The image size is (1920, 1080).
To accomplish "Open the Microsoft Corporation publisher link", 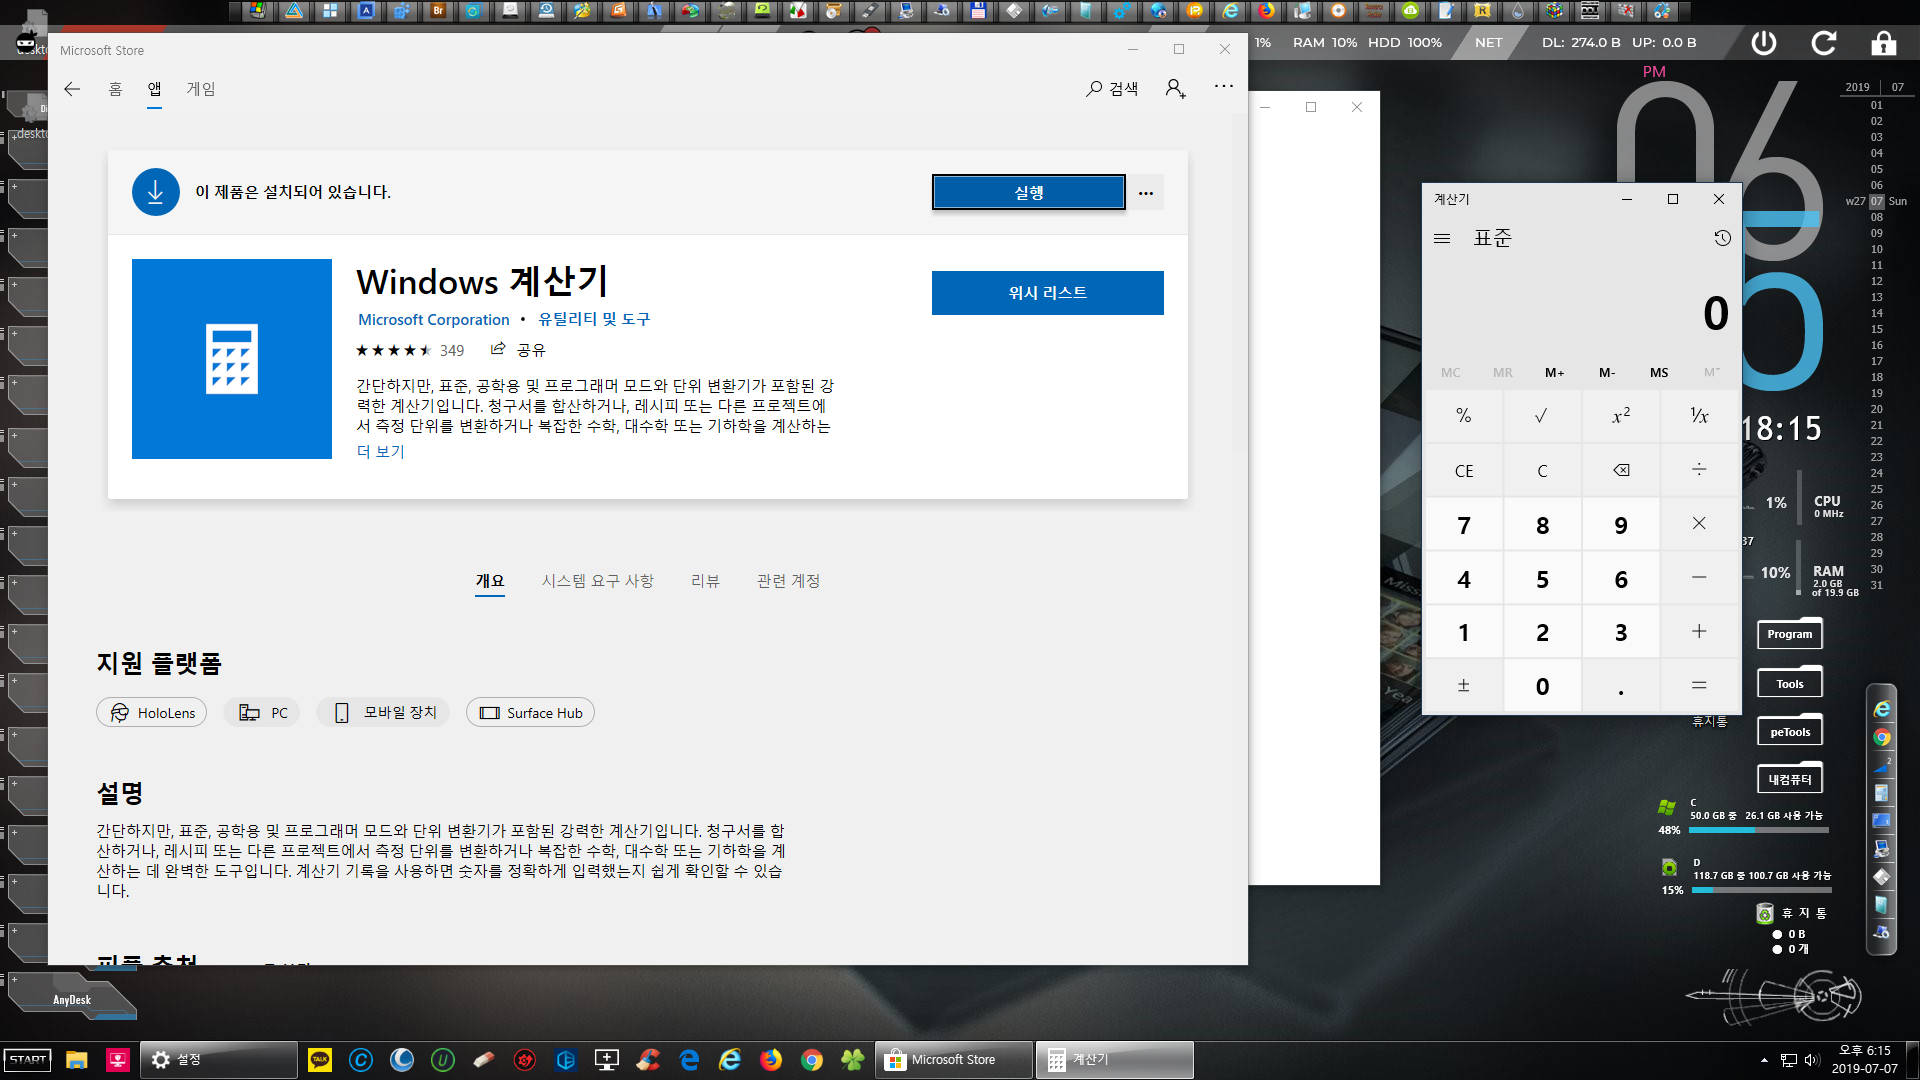I will 434,320.
